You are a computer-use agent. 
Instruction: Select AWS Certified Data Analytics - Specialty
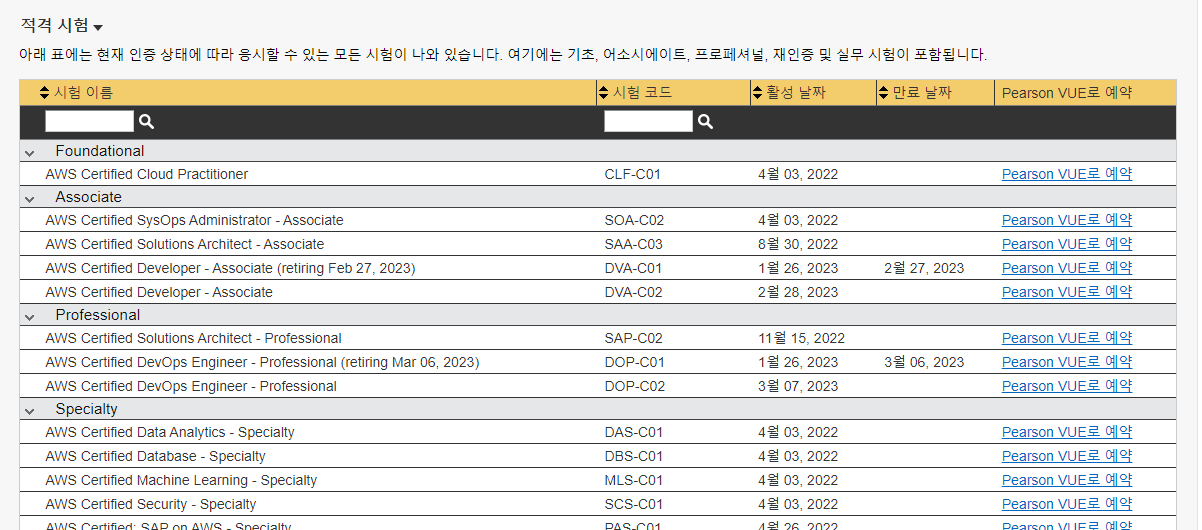tap(170, 432)
